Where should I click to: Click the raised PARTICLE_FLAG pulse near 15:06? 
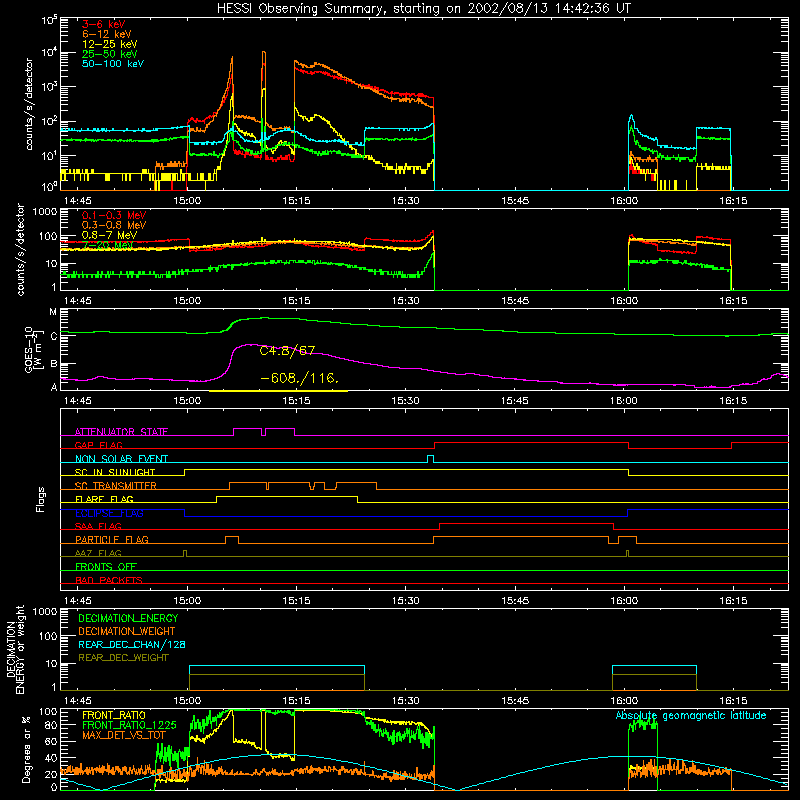click(x=232, y=537)
